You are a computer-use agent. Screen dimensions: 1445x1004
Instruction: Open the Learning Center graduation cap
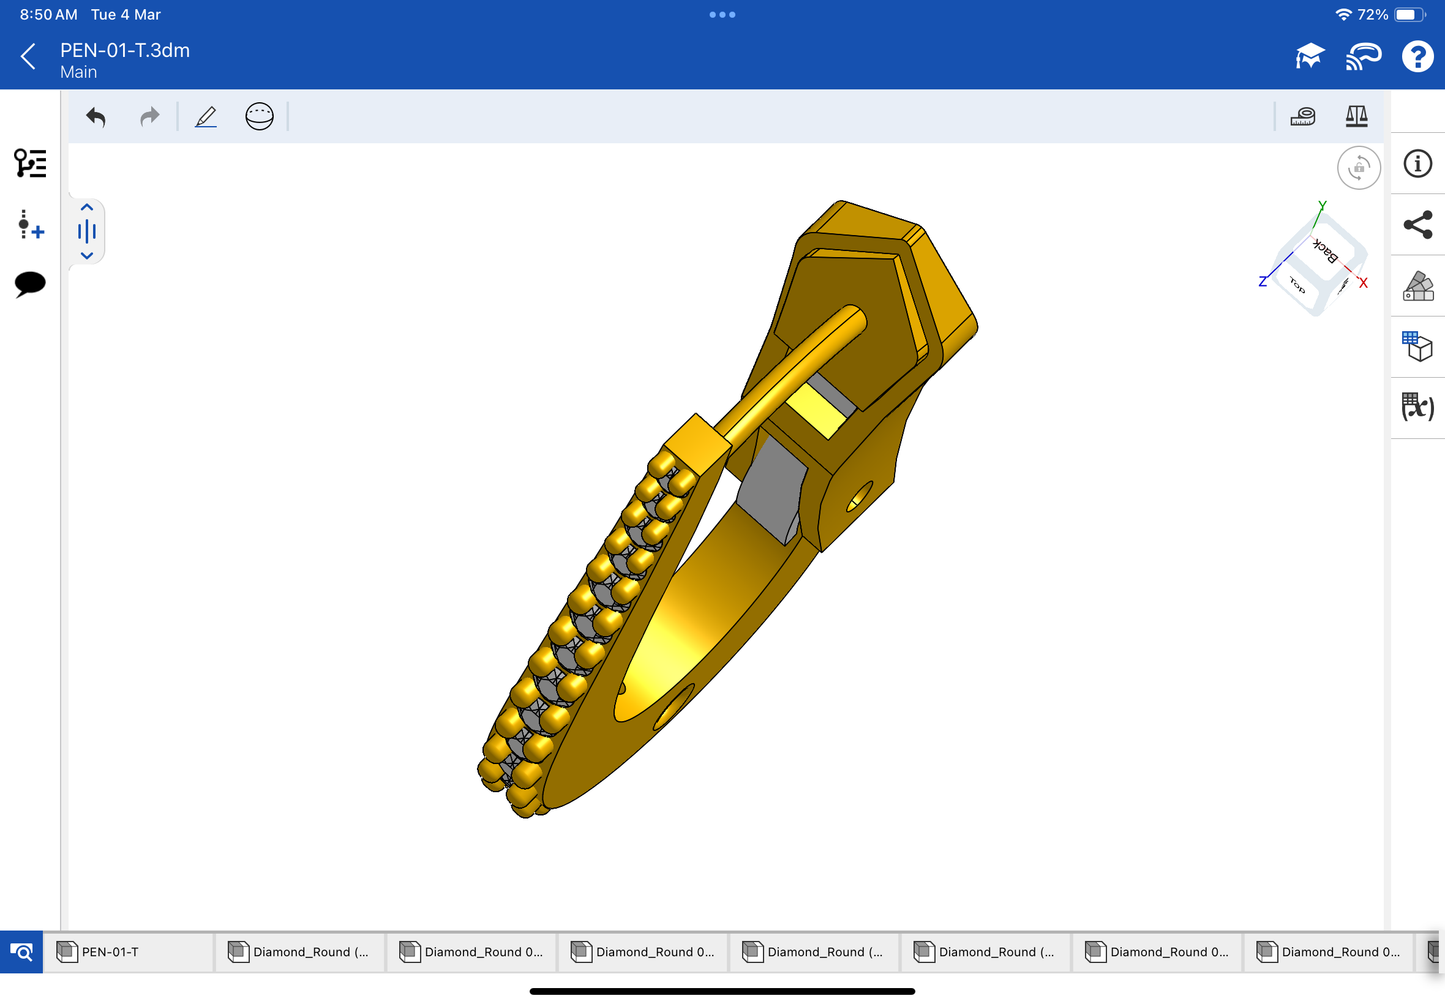coord(1309,57)
